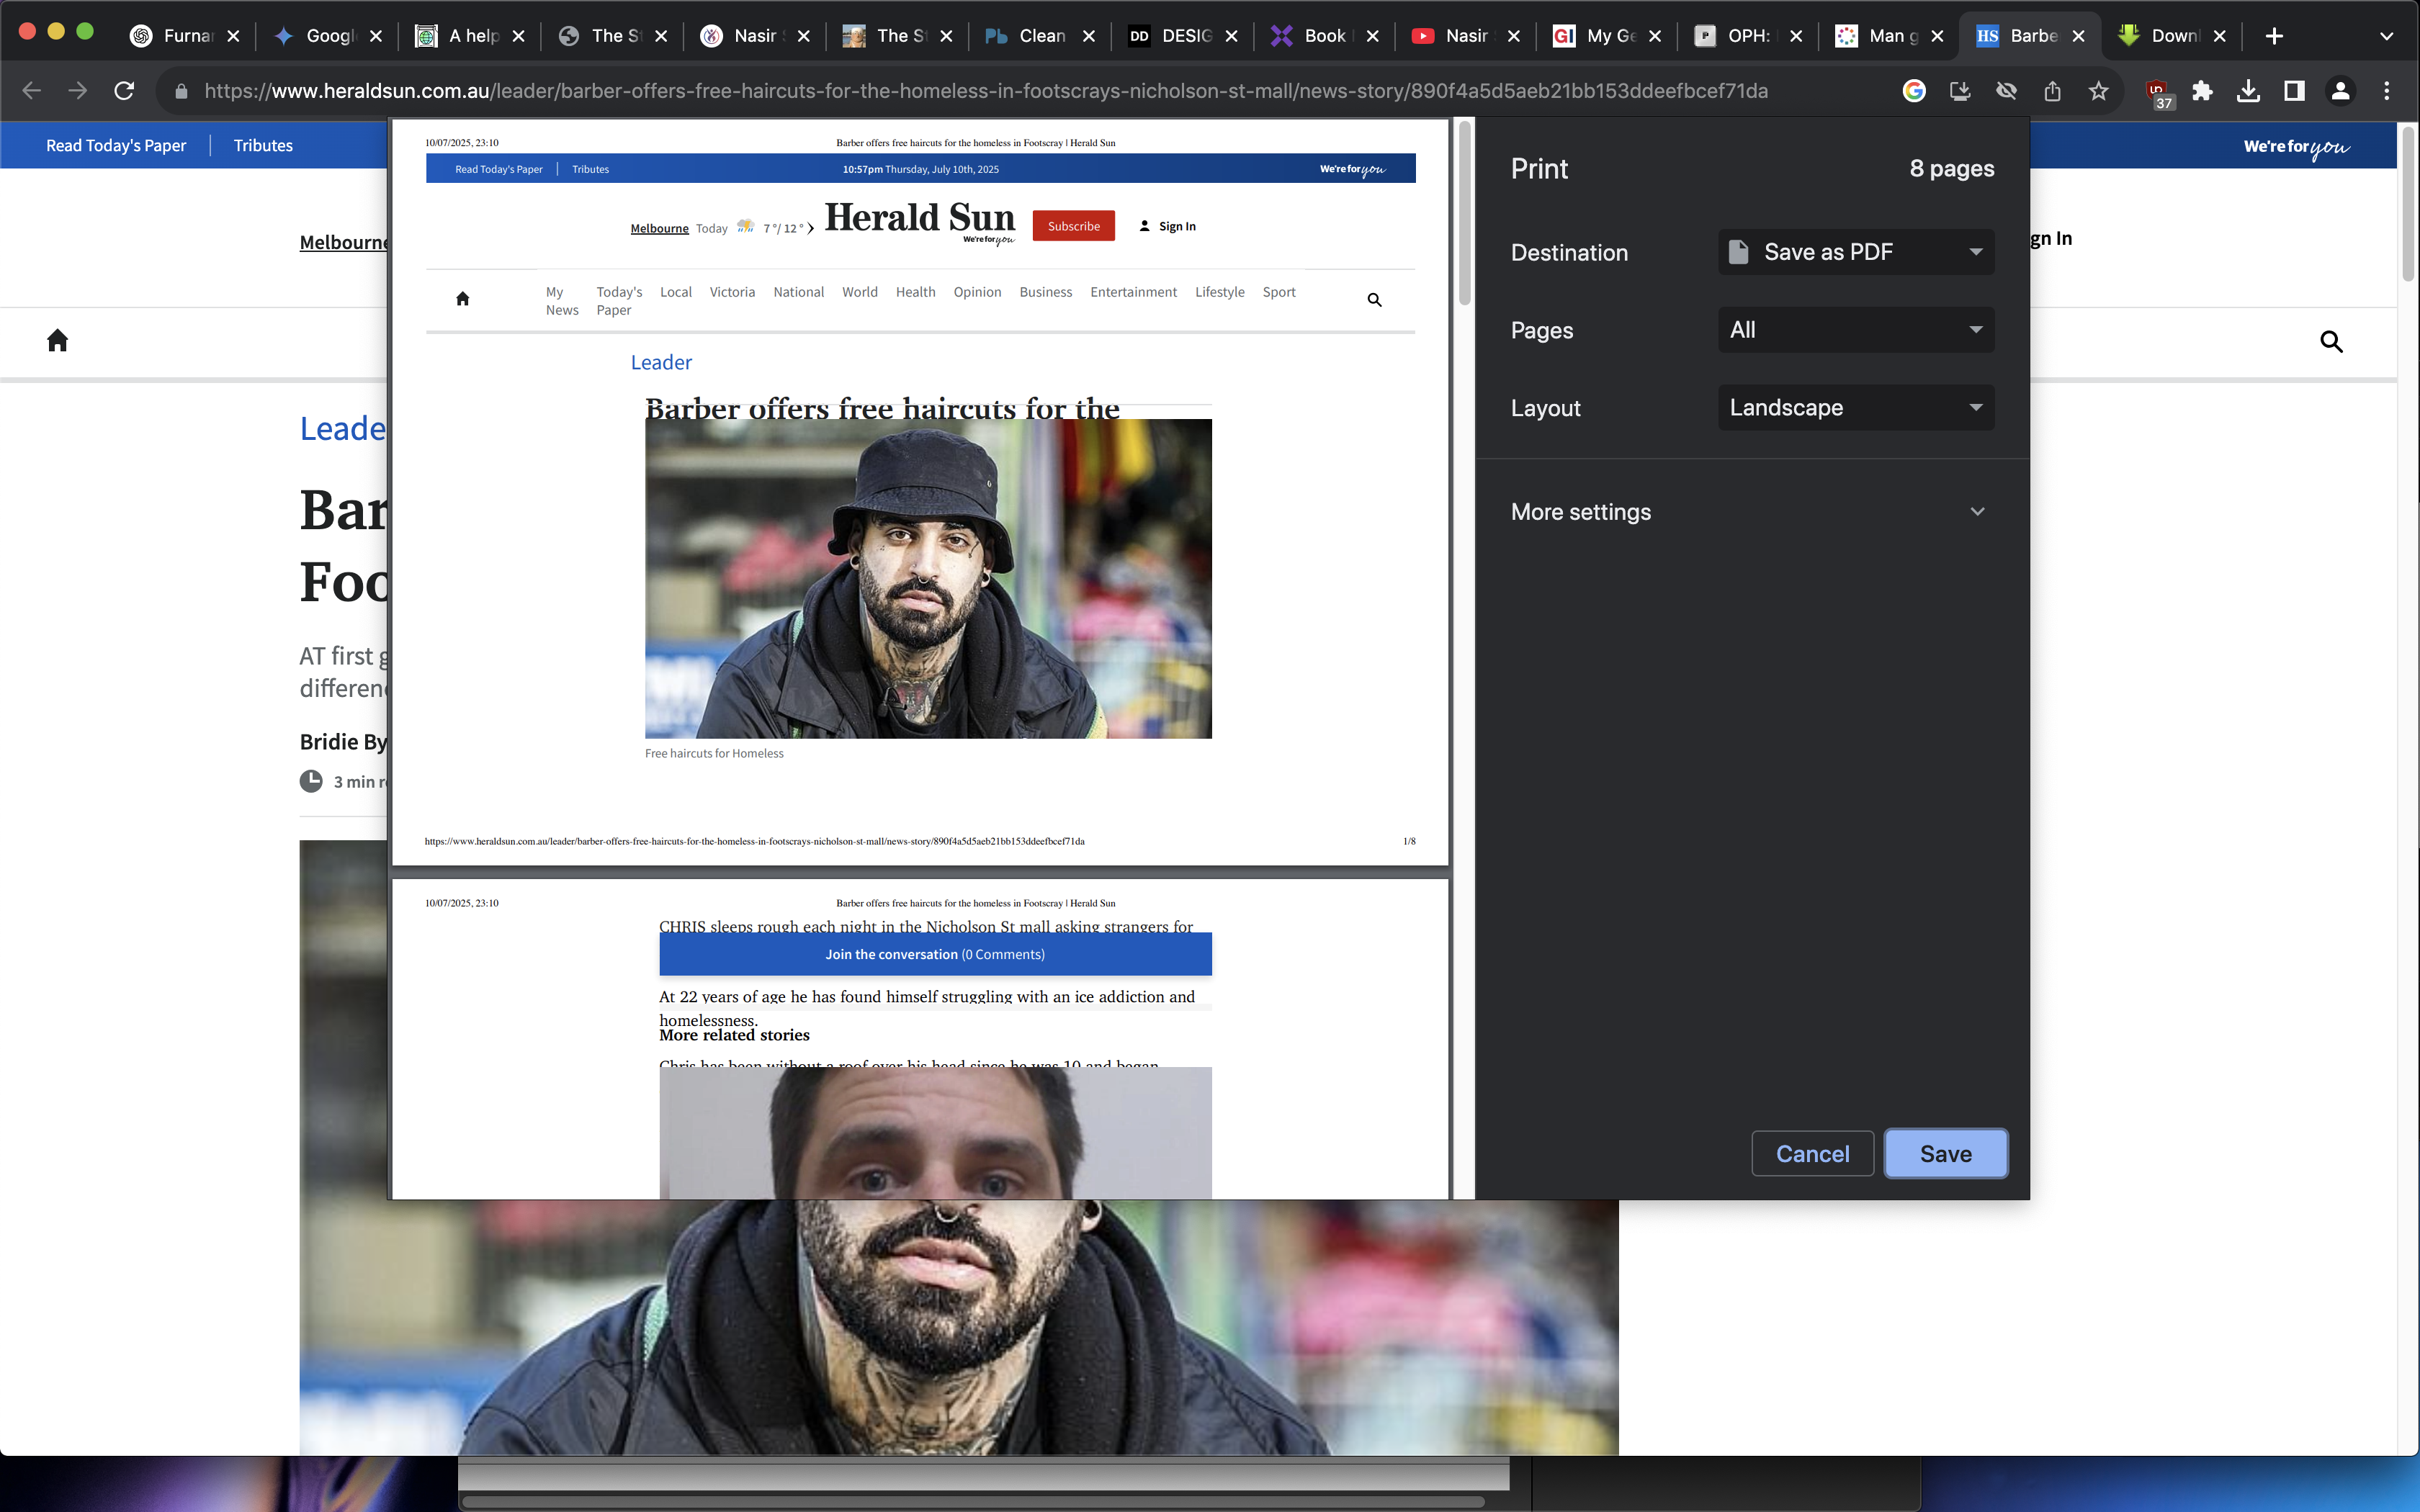The image size is (2420, 1512).
Task: Click the Google account icon in toolbar
Action: click(1914, 91)
